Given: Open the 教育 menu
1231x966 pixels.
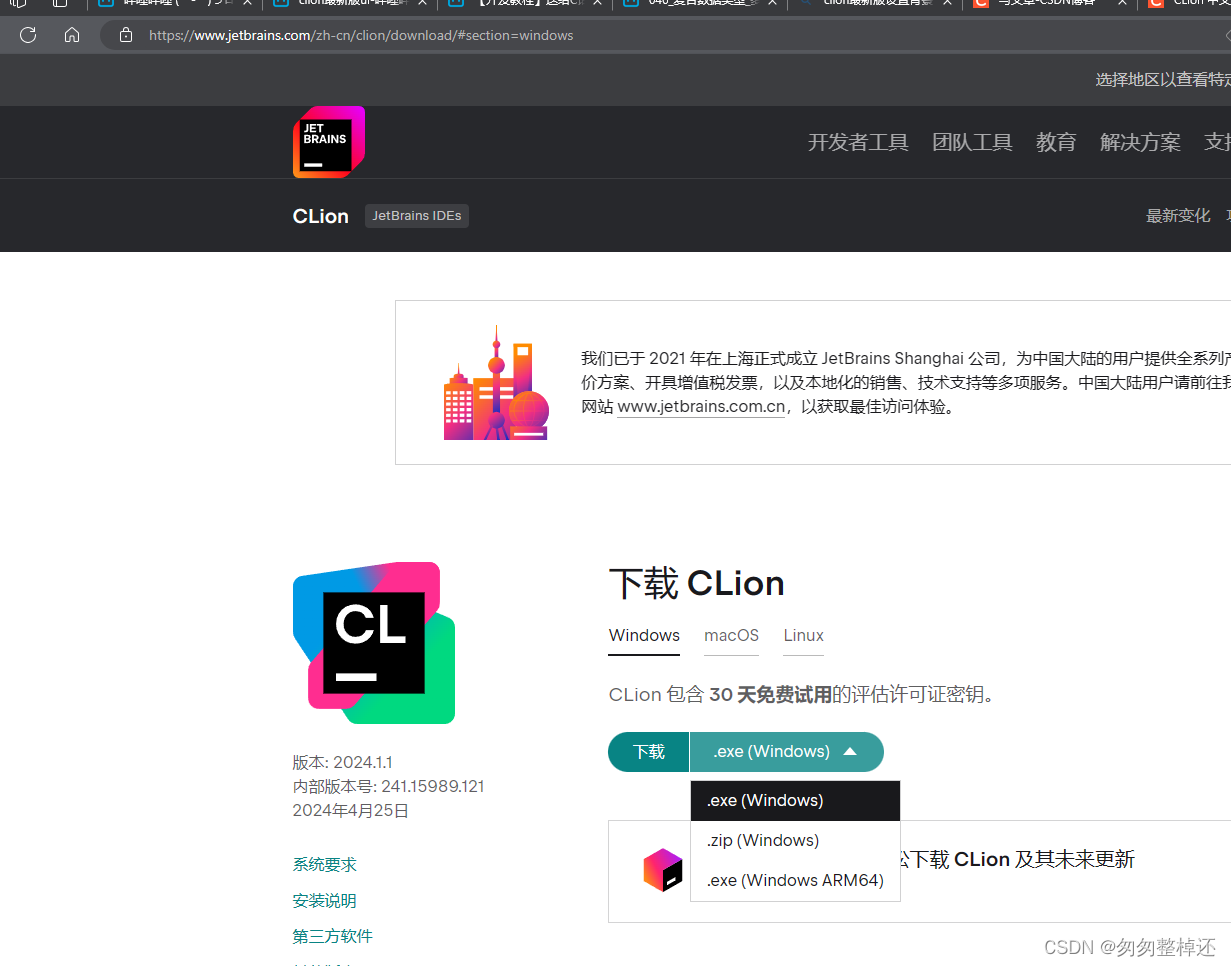Looking at the screenshot, I should [x=1056, y=142].
